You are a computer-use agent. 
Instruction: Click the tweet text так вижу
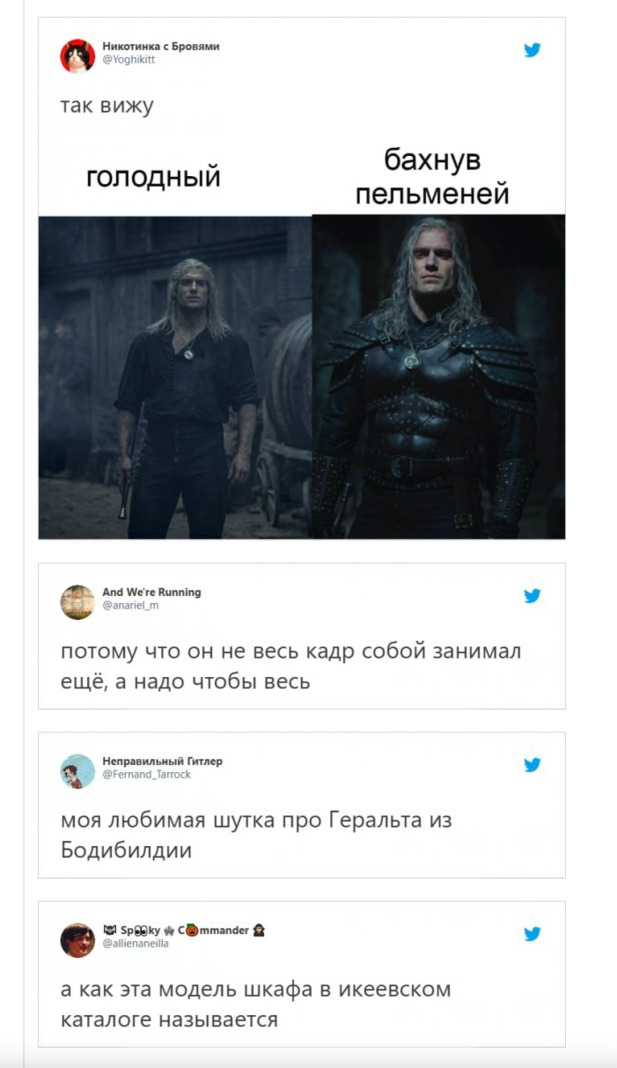click(x=107, y=106)
